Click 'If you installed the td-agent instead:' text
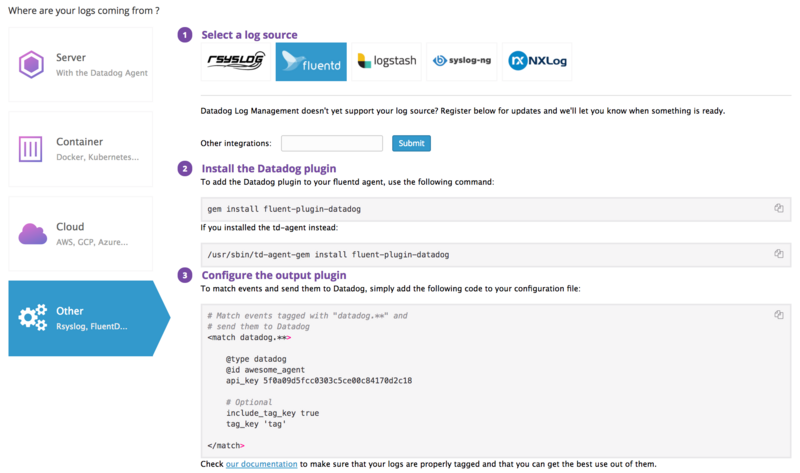 pyautogui.click(x=269, y=228)
